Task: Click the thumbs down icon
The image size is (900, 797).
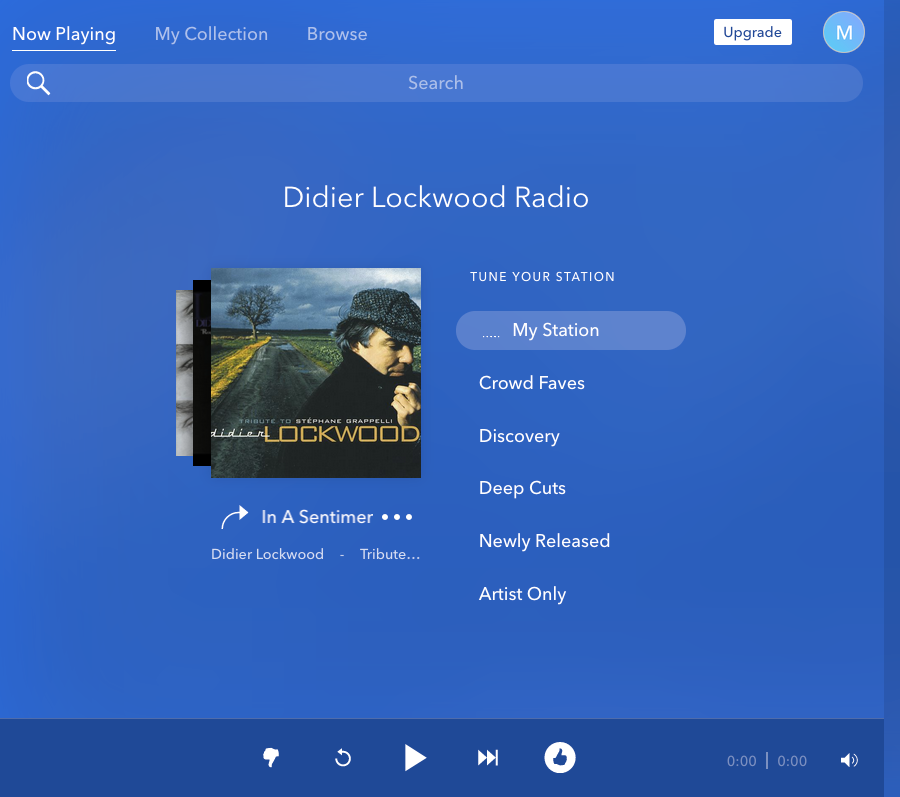Action: tap(270, 758)
